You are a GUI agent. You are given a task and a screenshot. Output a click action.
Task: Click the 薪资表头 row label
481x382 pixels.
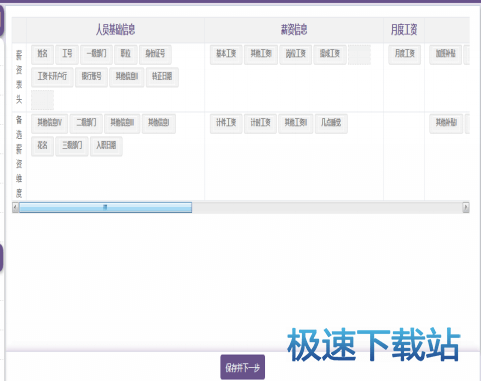coord(19,77)
